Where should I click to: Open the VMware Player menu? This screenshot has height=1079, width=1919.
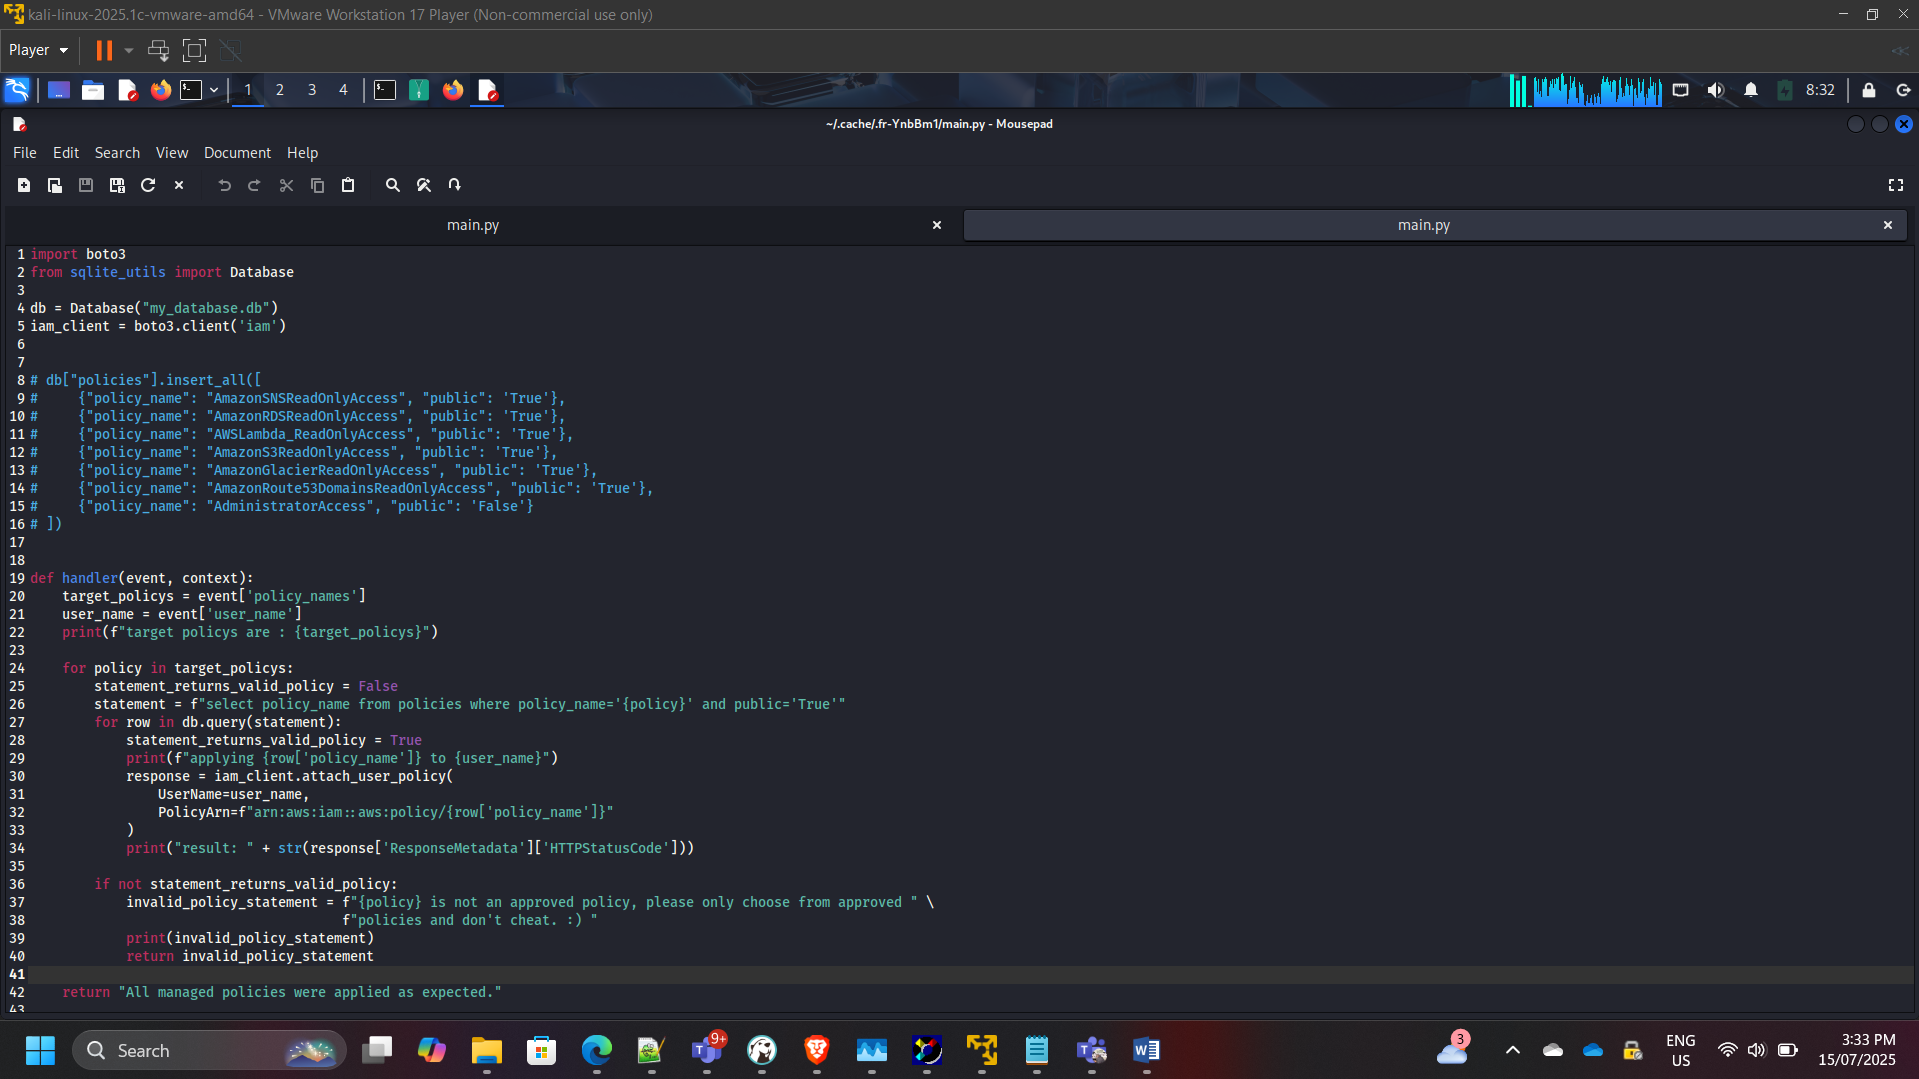coord(37,49)
